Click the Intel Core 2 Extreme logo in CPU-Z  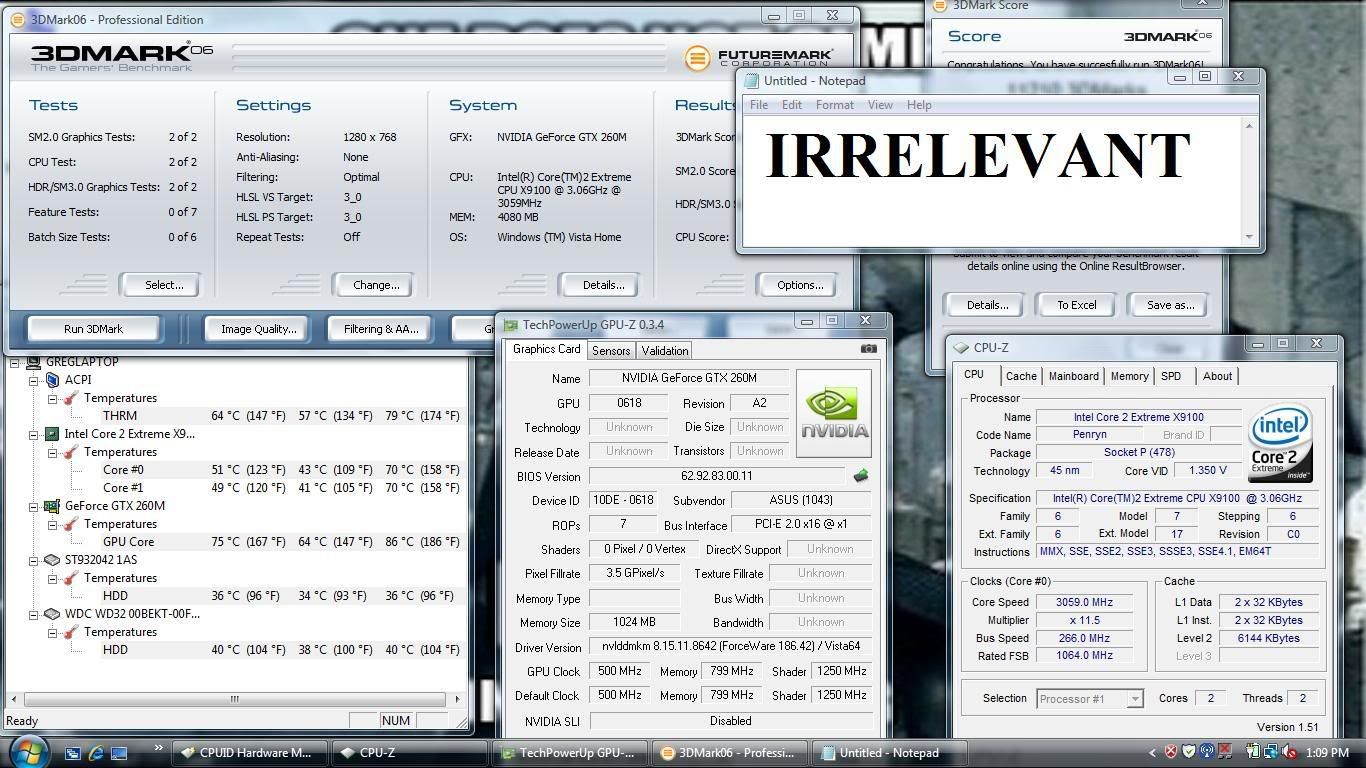[x=1280, y=444]
